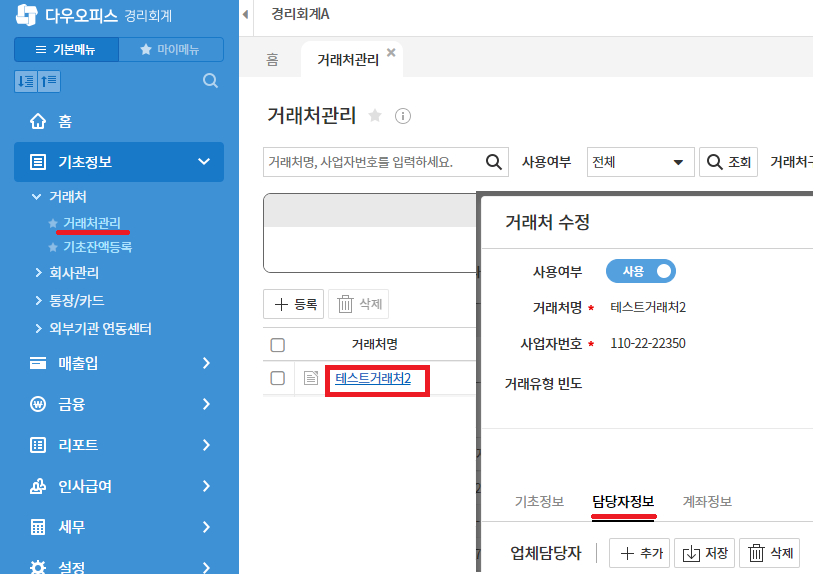Click the info icon beside 거래처관리 title

click(403, 116)
